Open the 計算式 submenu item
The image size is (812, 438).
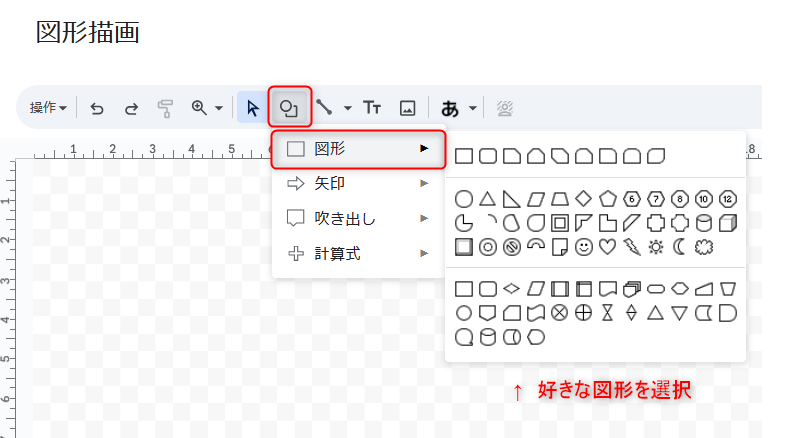(358, 254)
